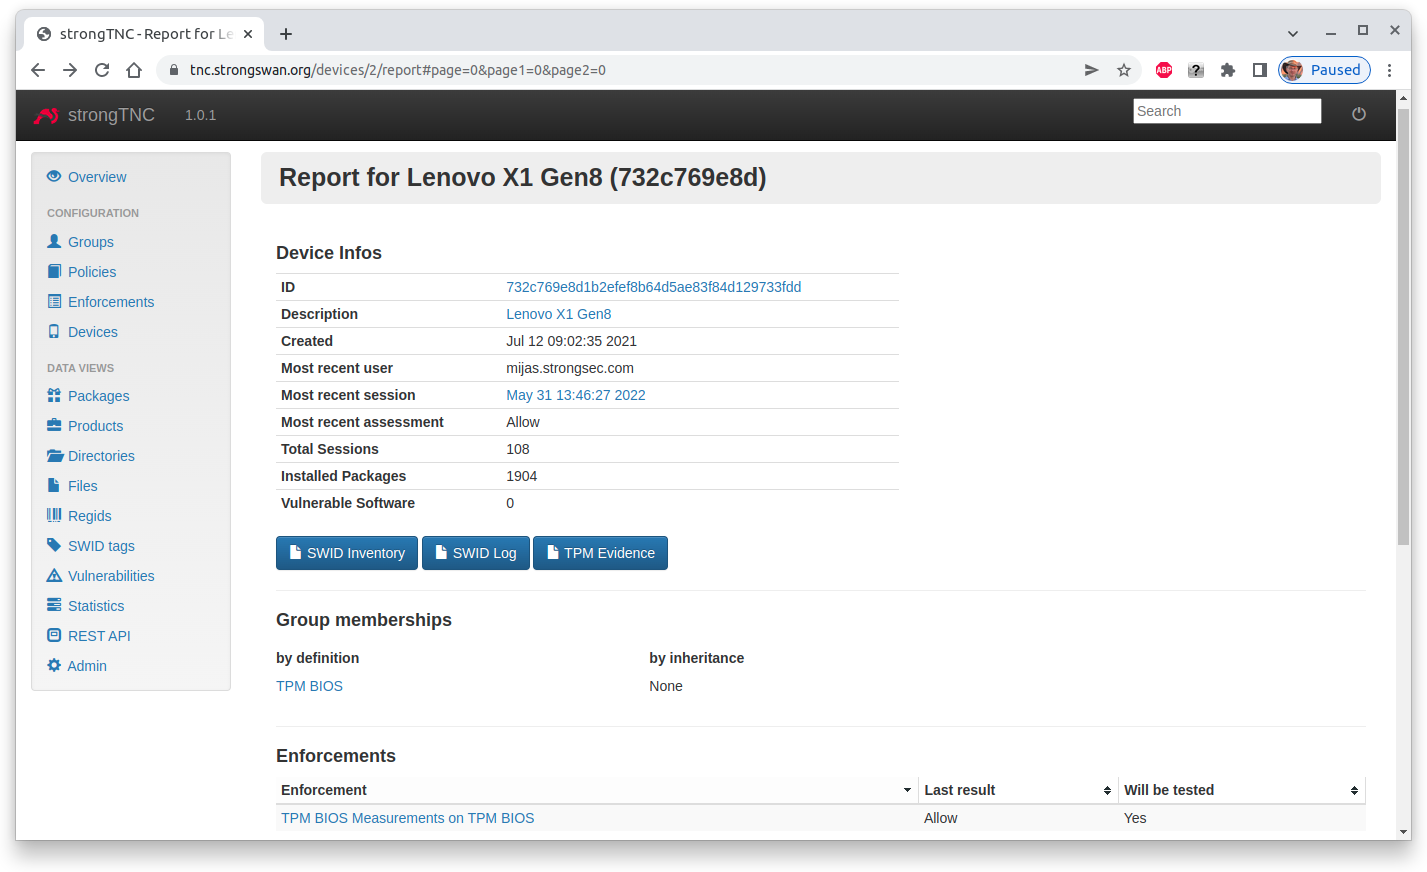
Task: Click the Products briefcase icon
Action: pos(54,425)
